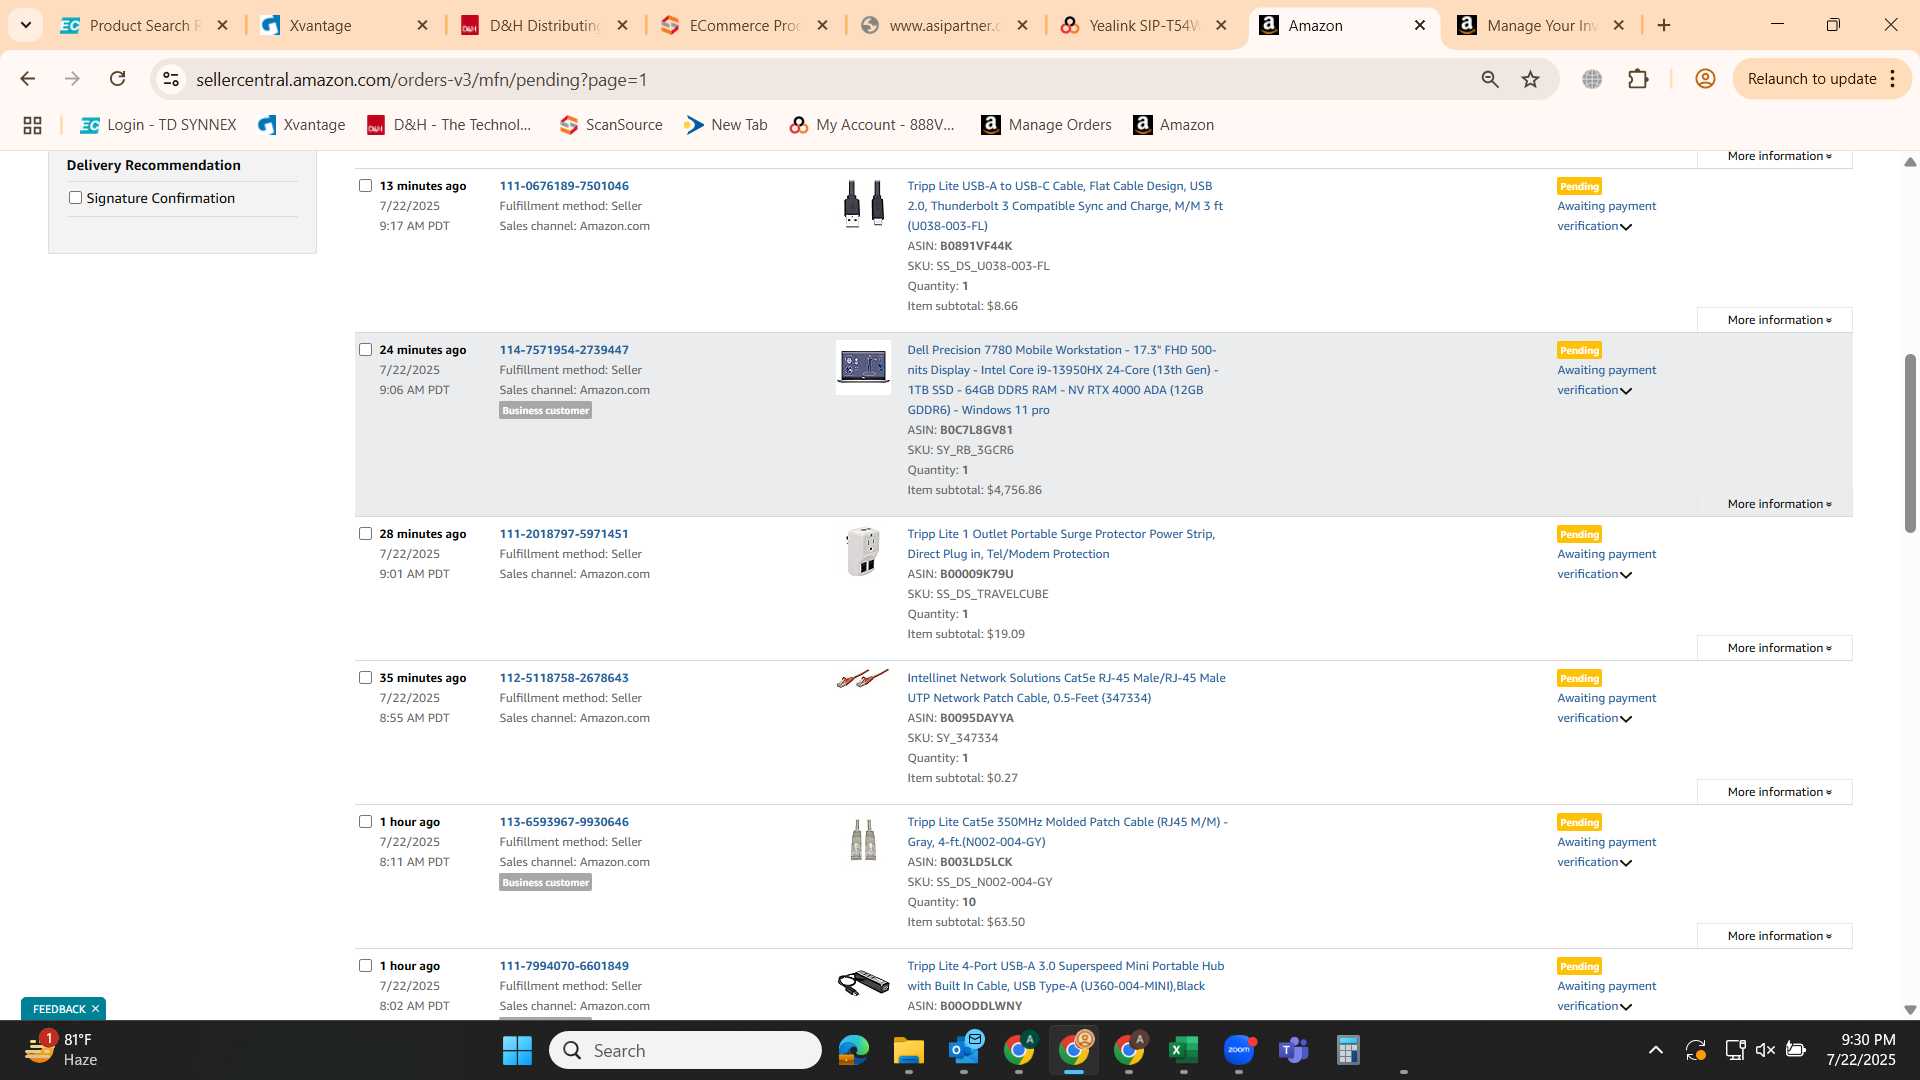
Task: Select order 111-7994070-6601849 checkbox
Action: [365, 966]
